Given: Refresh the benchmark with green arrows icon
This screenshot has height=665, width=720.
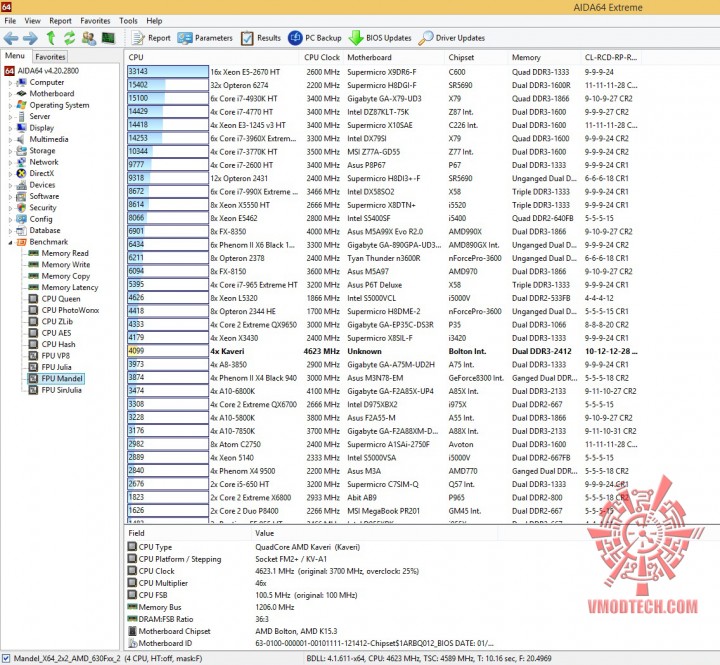Looking at the screenshot, I should click(69, 38).
